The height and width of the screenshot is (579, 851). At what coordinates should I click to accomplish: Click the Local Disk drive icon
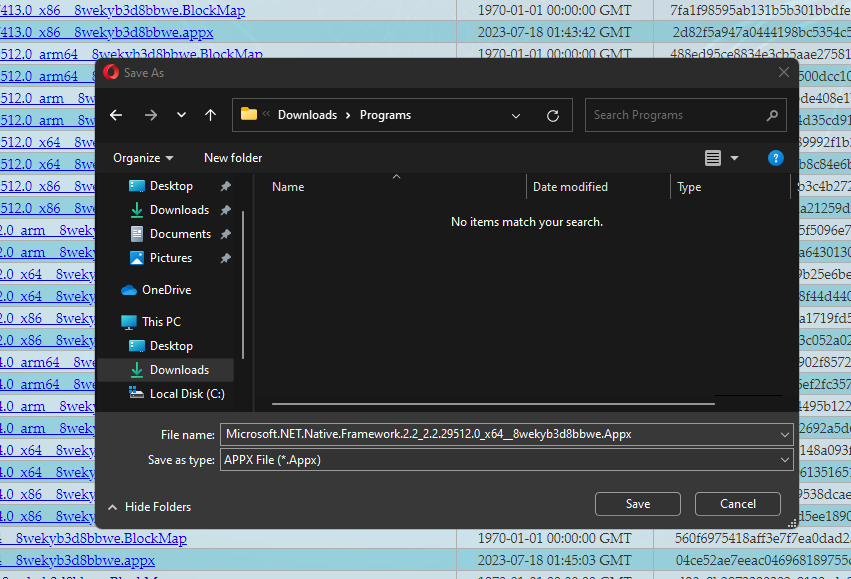coord(136,393)
